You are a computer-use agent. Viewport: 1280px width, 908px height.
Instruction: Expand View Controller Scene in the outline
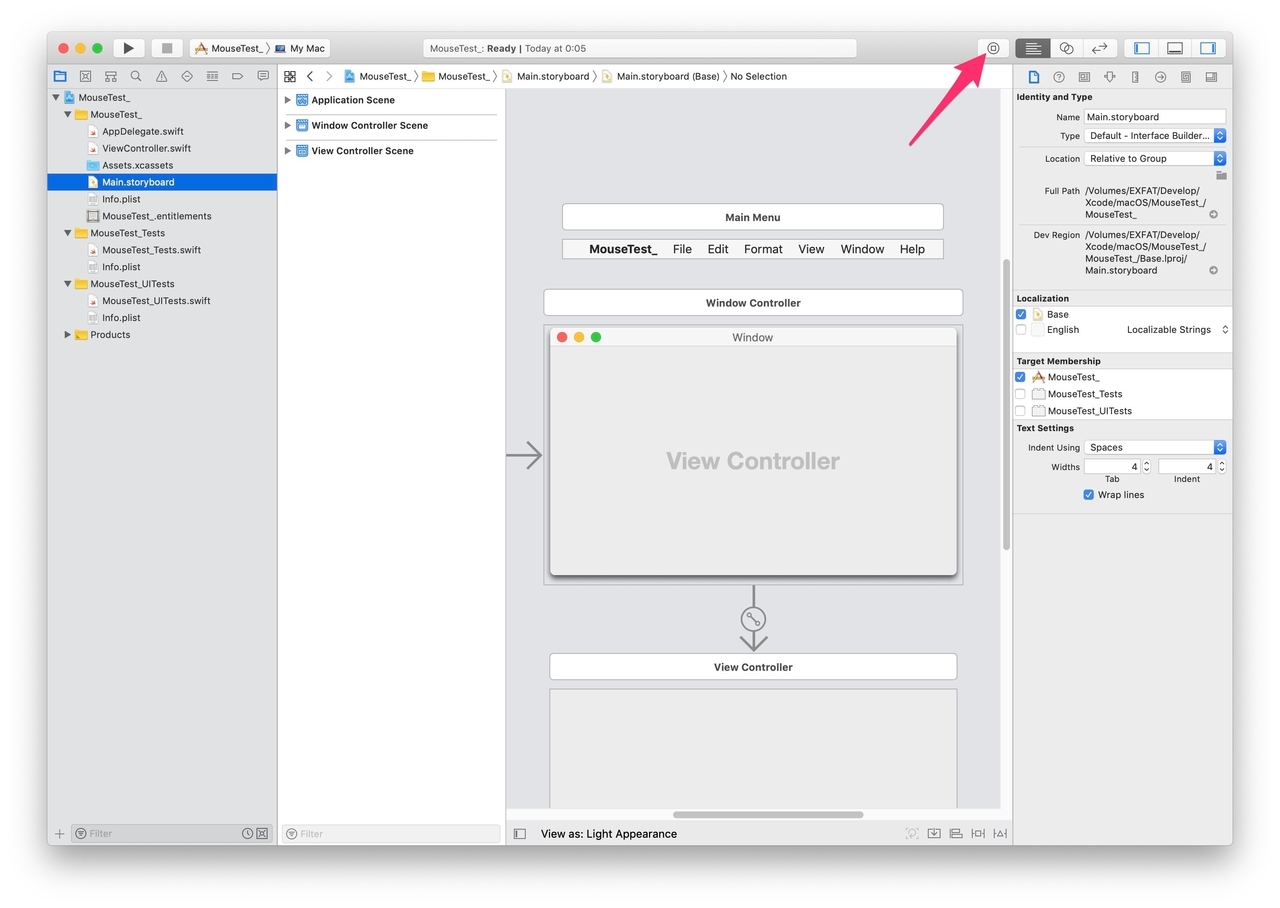(288, 151)
